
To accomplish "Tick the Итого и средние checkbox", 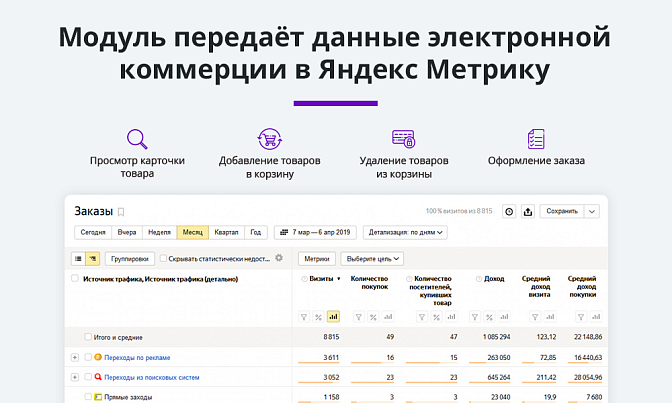I will point(88,337).
